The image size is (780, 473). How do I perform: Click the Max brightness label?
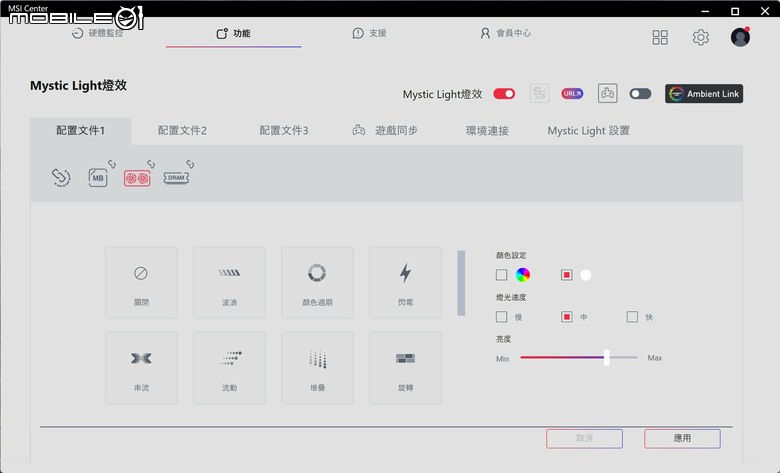[x=655, y=358]
